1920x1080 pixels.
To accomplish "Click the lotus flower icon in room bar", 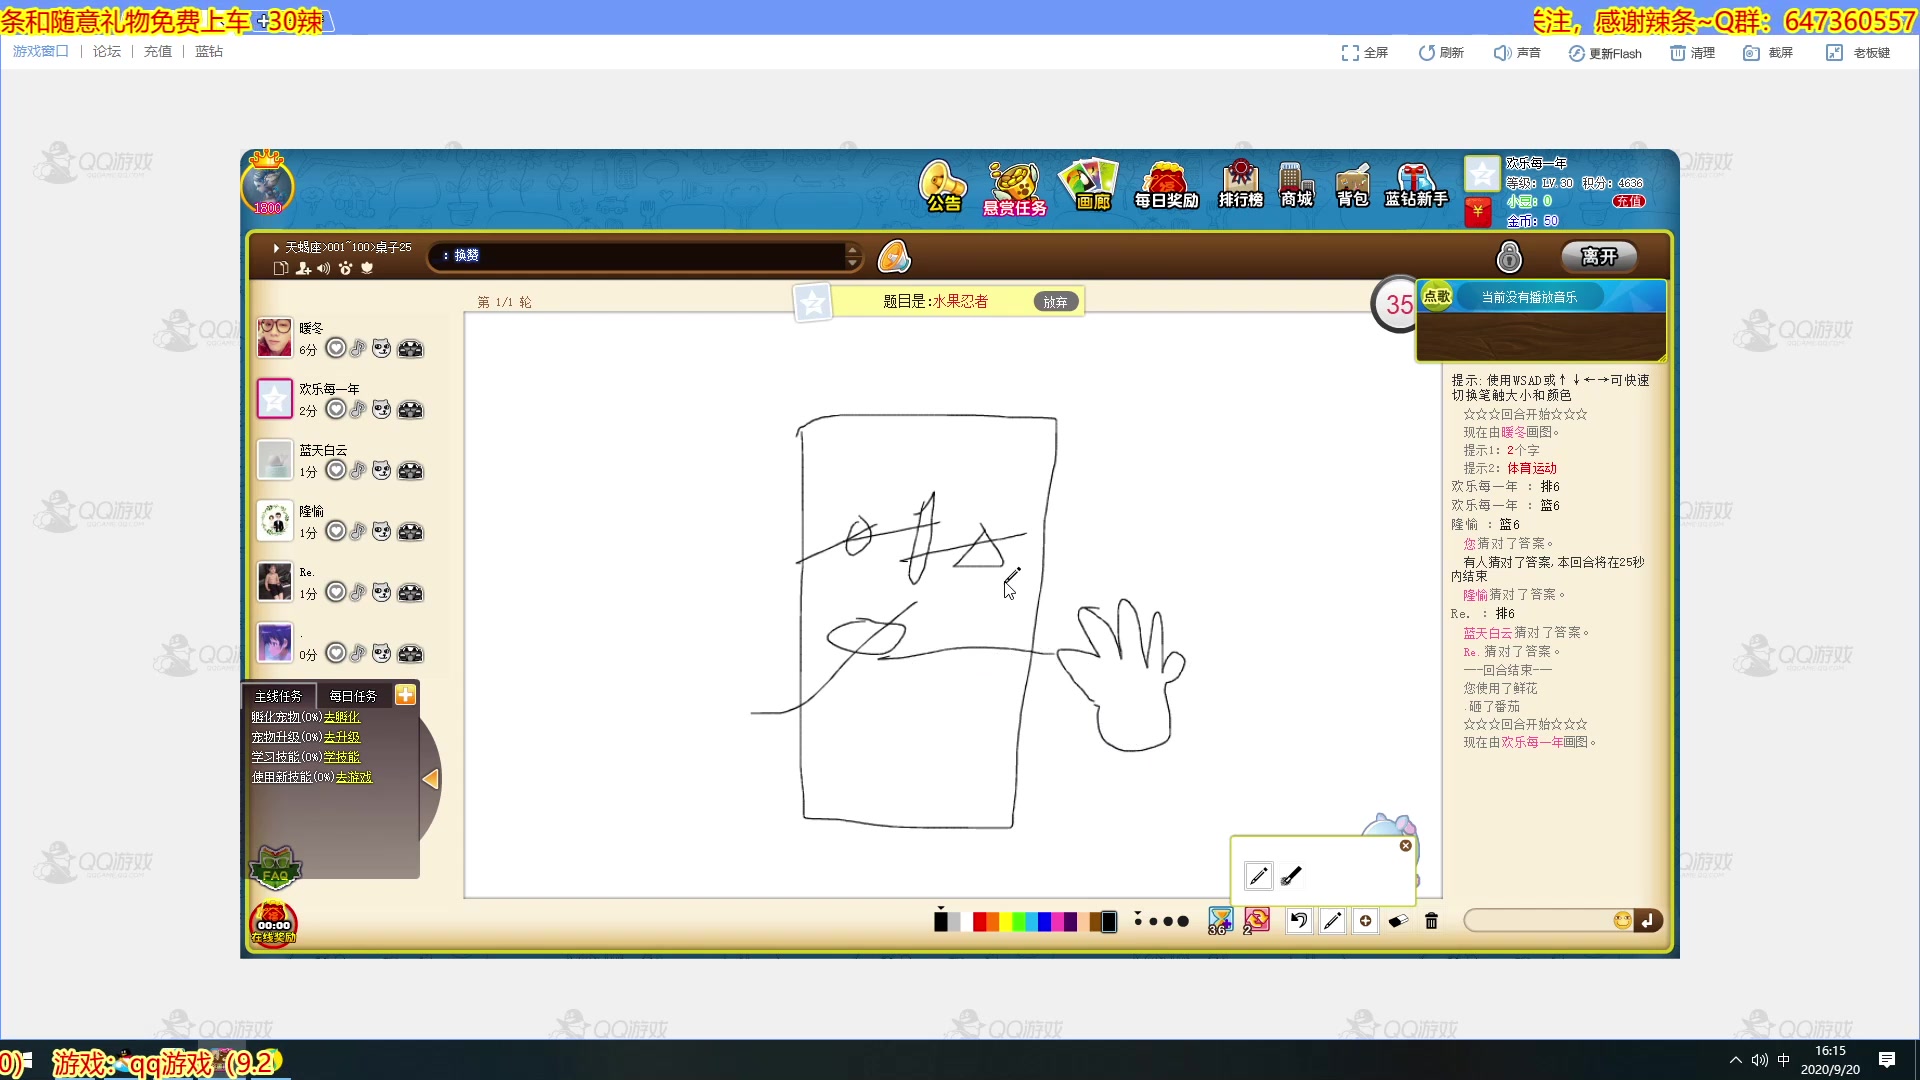I will (x=367, y=268).
